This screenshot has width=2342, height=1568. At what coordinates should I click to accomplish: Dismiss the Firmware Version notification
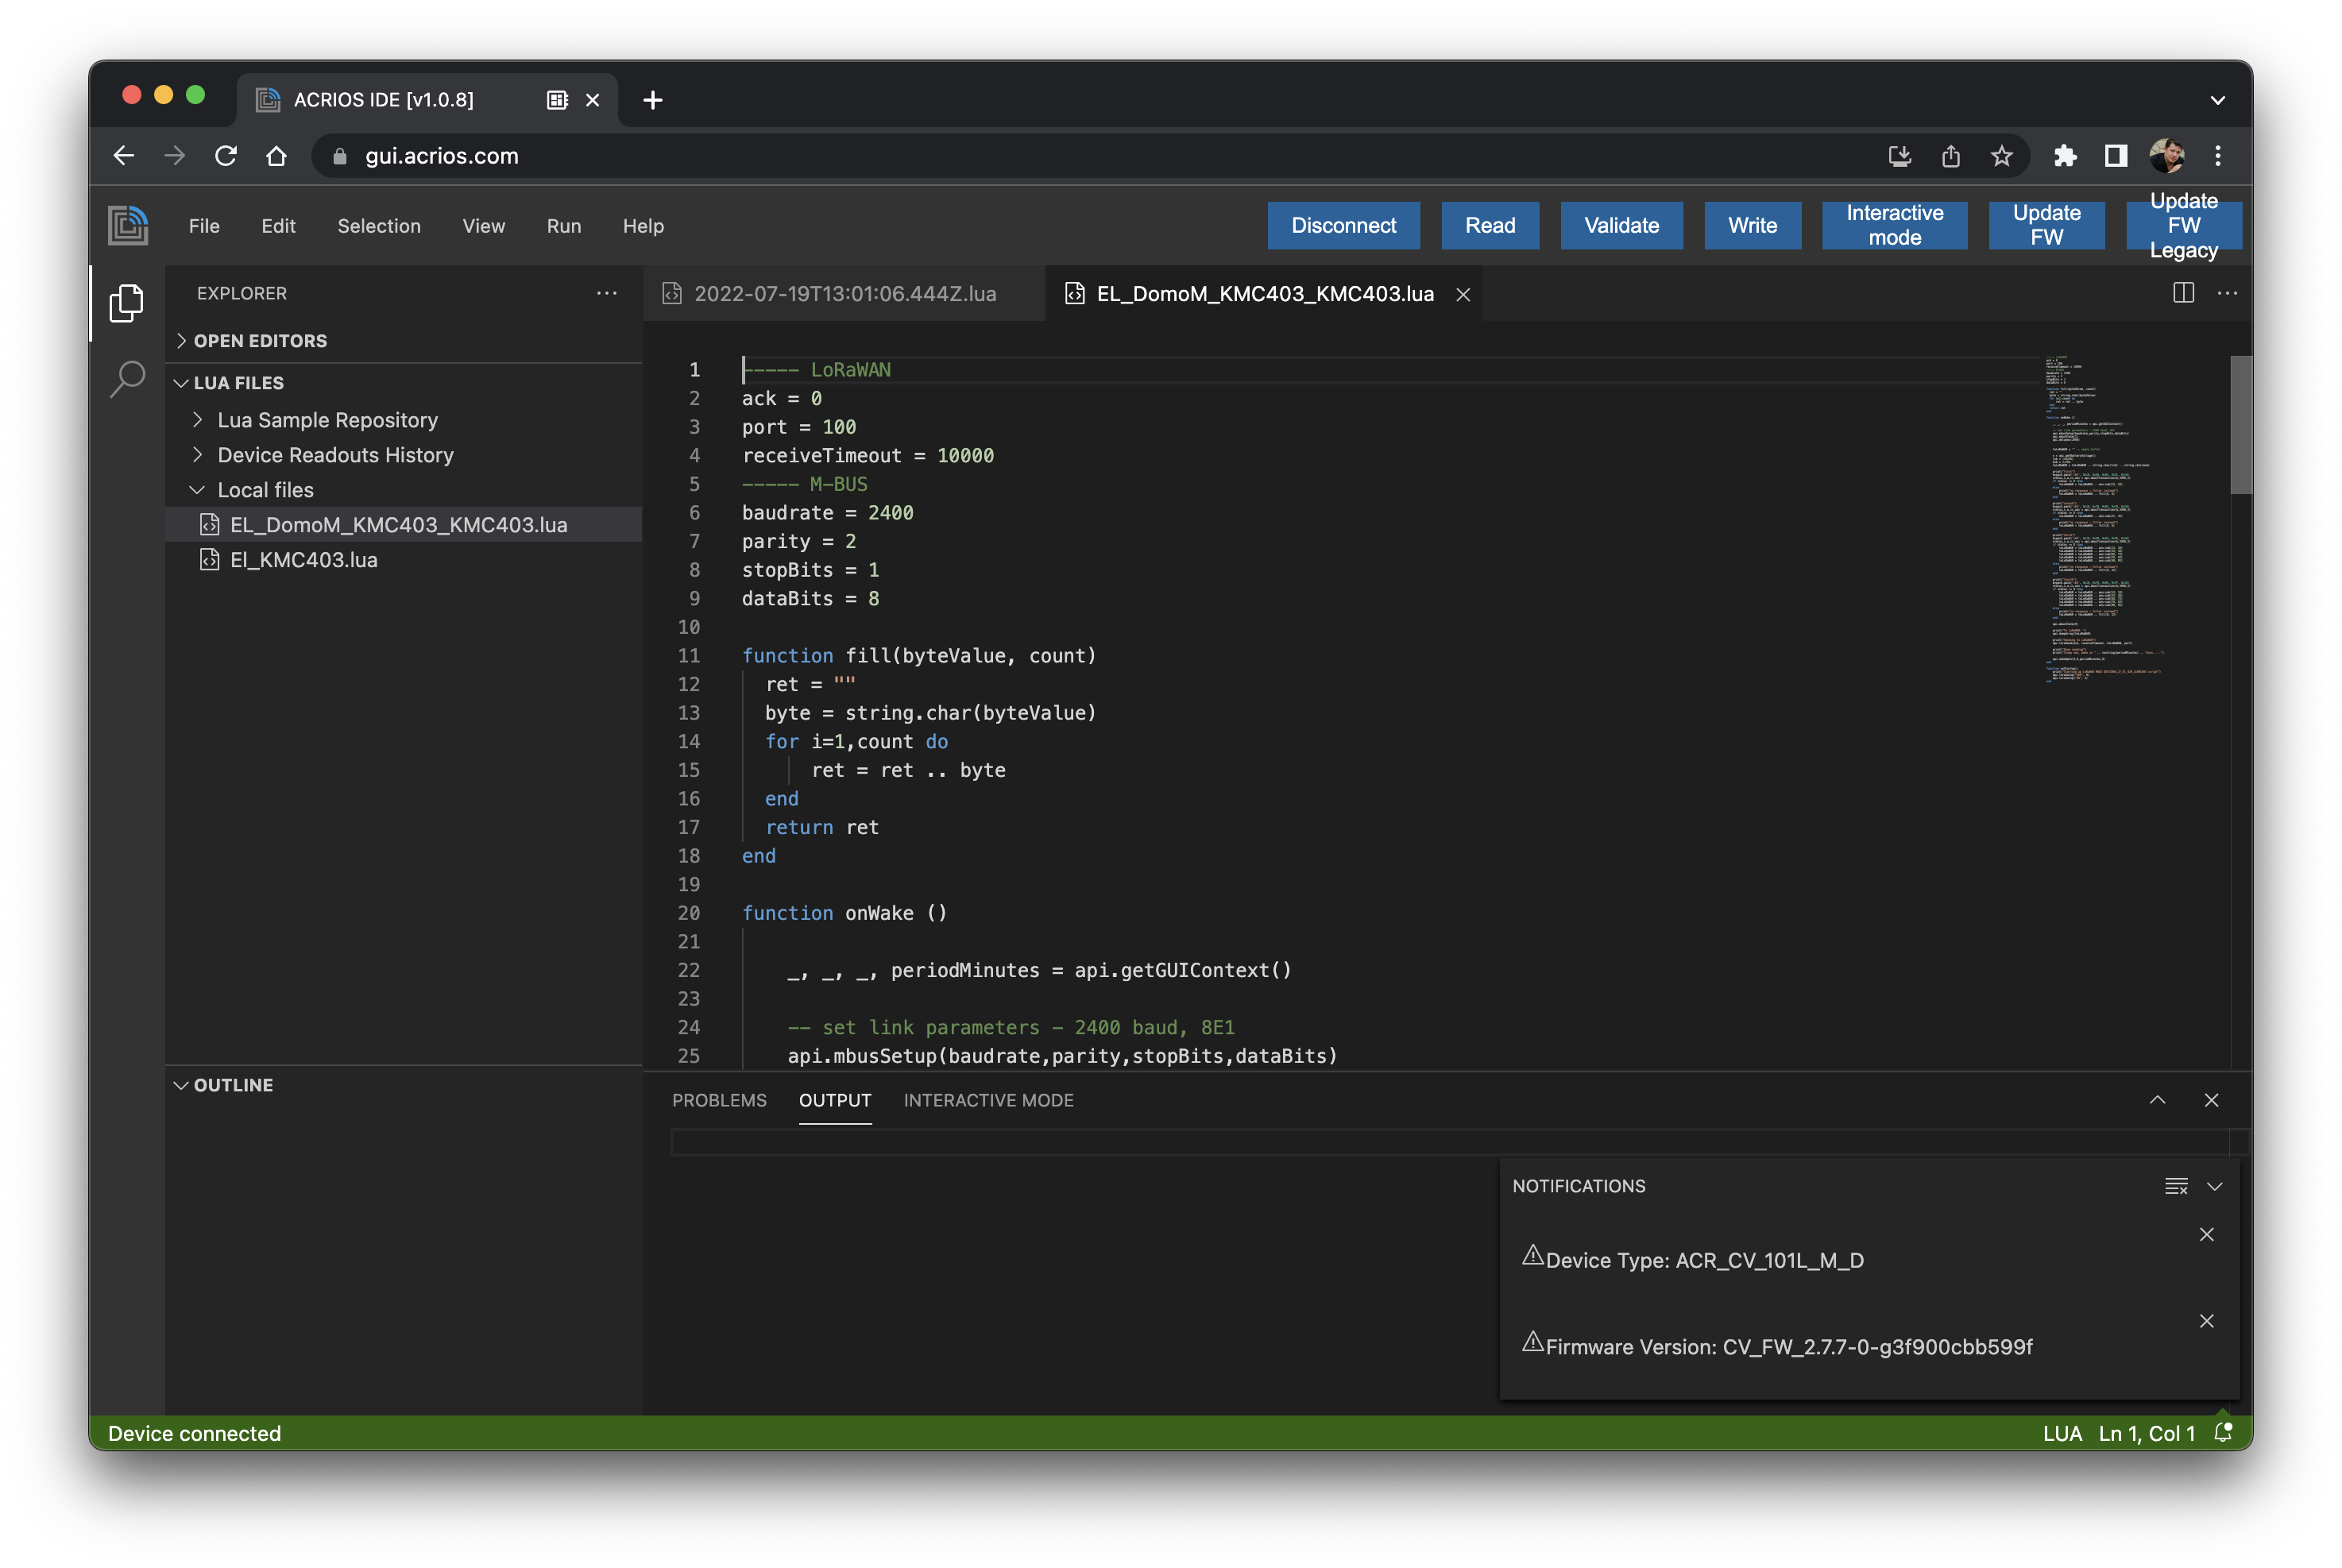point(2206,1321)
